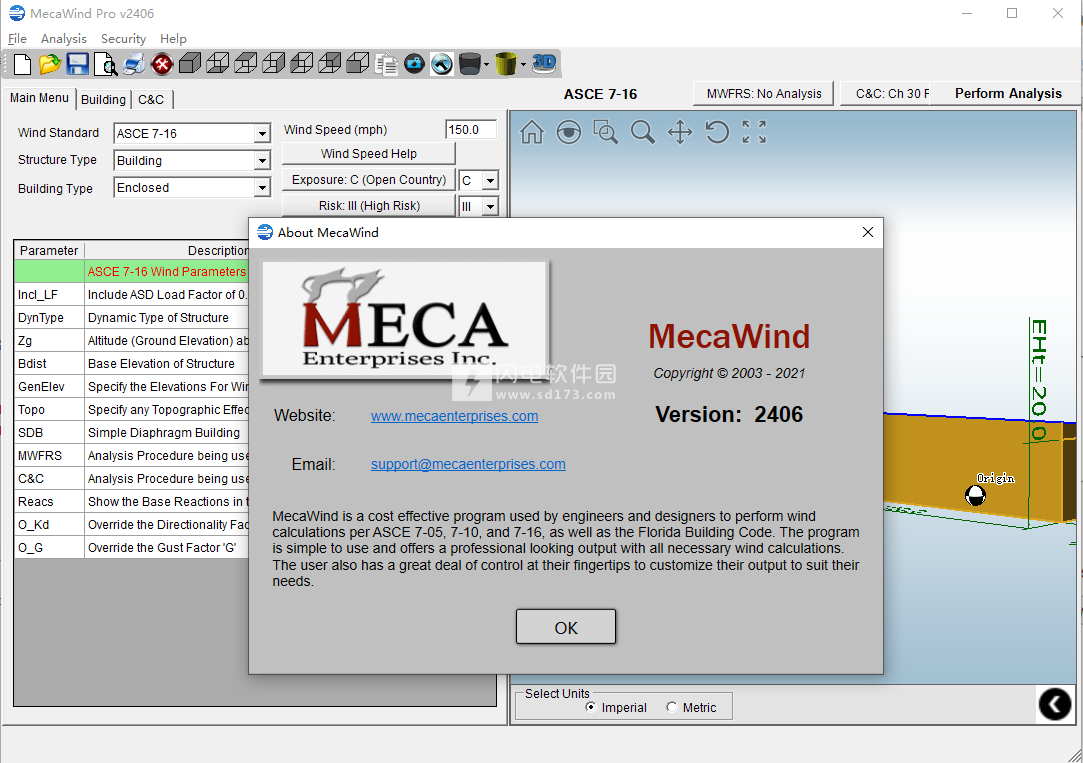
Task: Select the O_Kd parameter row
Action: click(131, 525)
